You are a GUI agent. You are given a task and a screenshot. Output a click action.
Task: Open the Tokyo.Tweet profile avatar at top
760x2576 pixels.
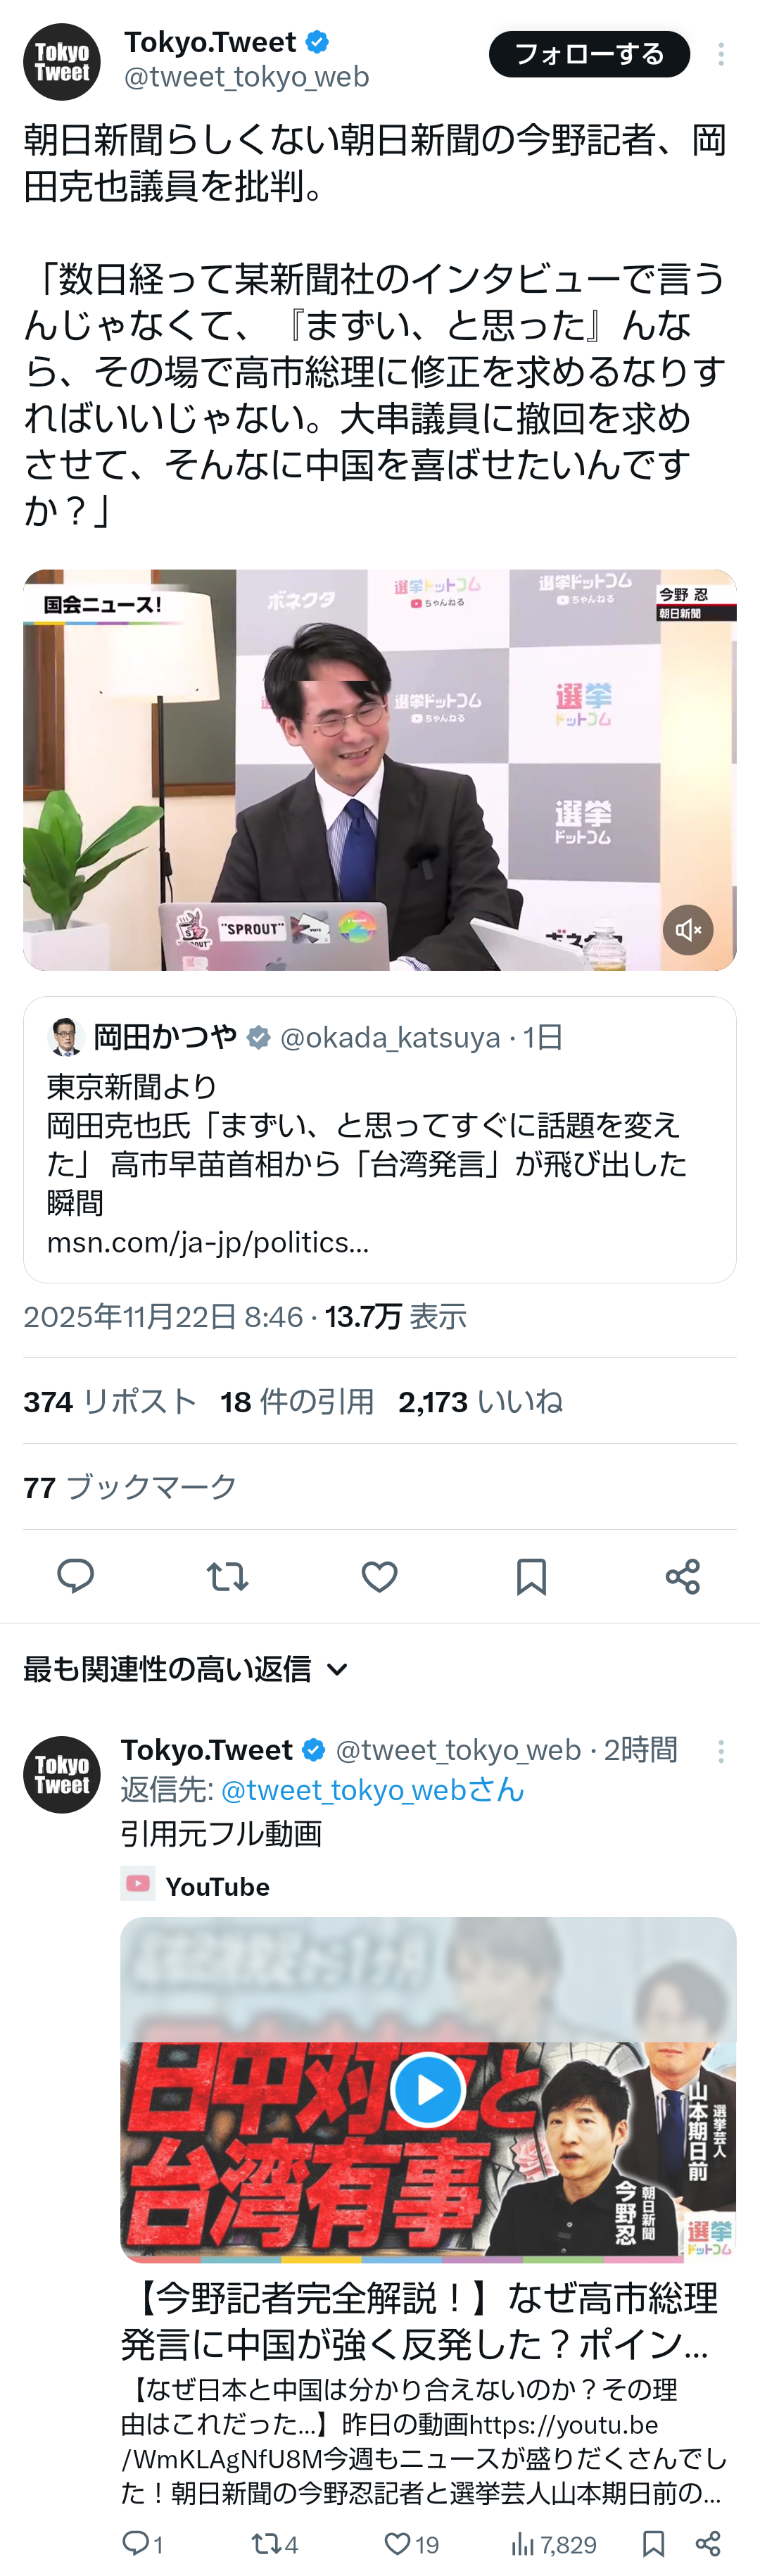(x=62, y=62)
